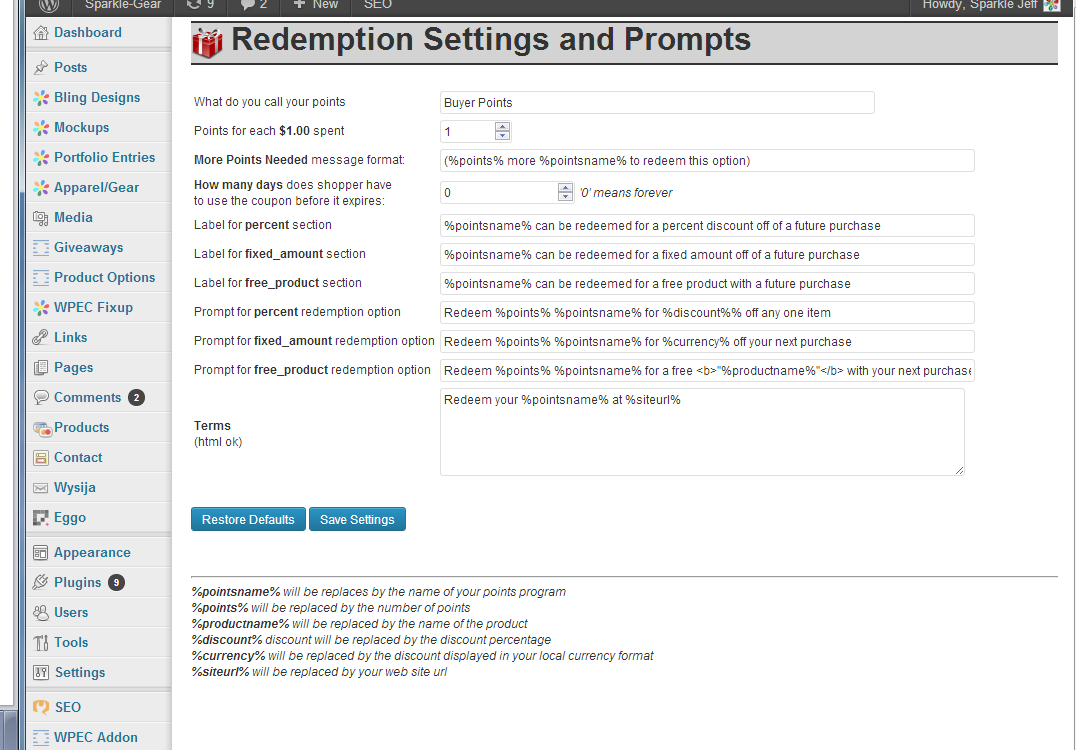The image size is (1076, 750).
Task: Click the Dashboard home icon
Action: 41,33
